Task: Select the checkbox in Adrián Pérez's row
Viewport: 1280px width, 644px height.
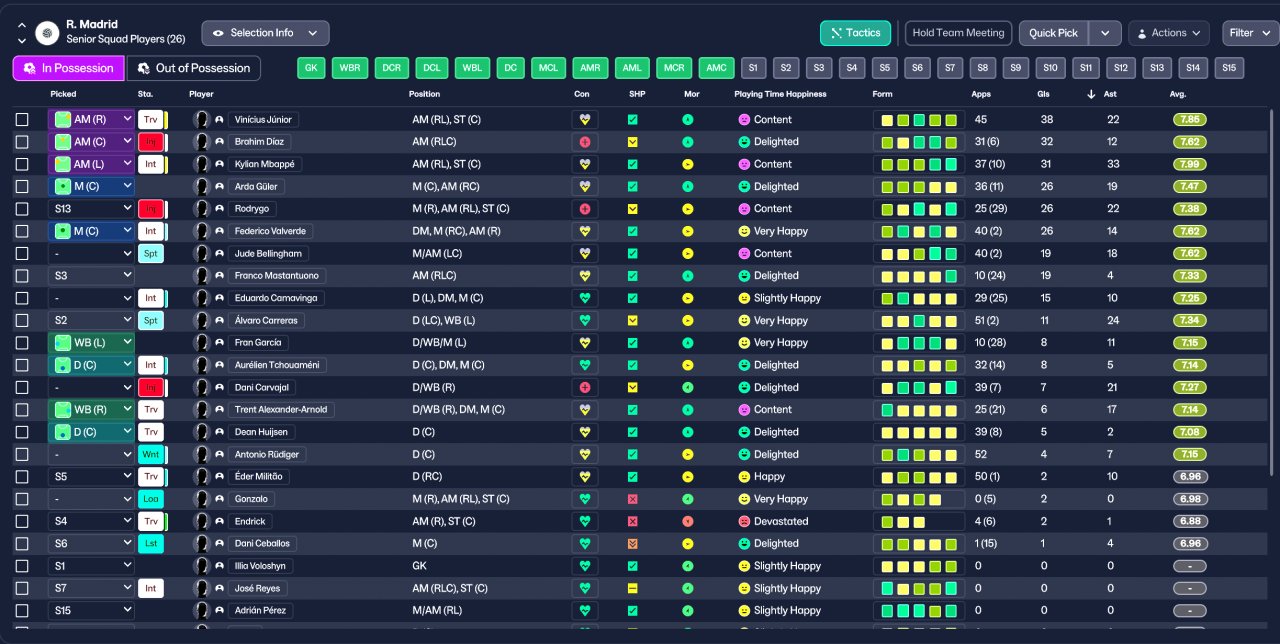Action: coord(22,611)
